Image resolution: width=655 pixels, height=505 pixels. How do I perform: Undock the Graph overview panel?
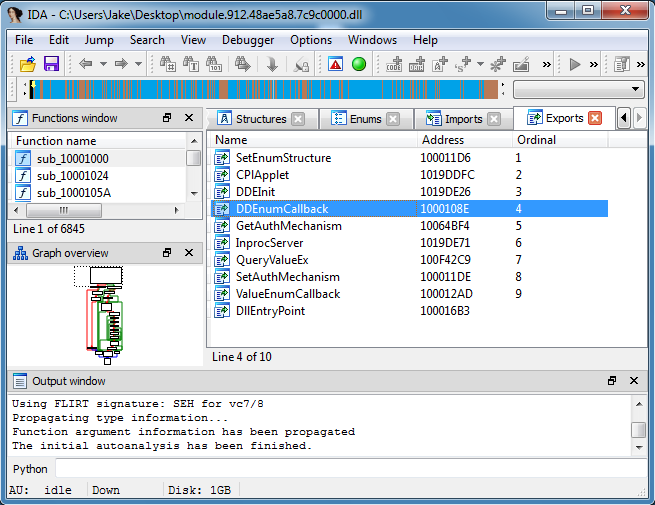tap(167, 253)
